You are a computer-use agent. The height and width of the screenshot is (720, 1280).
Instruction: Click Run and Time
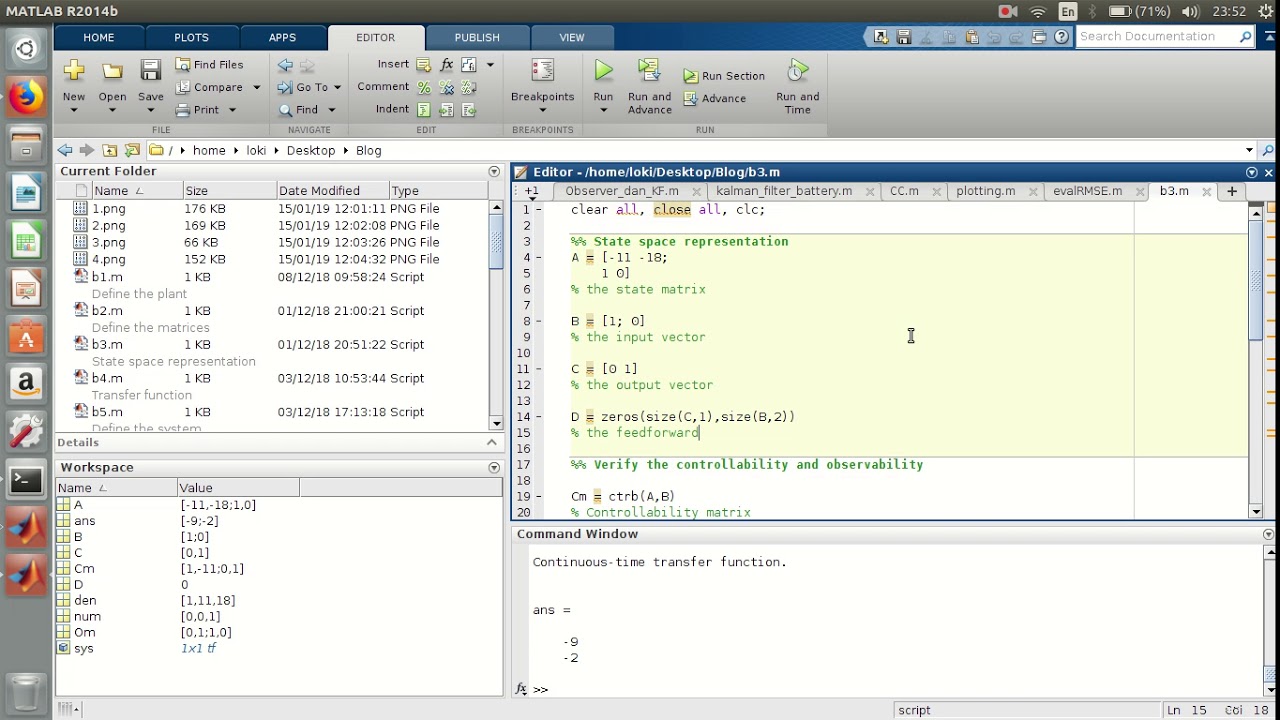coord(797,87)
